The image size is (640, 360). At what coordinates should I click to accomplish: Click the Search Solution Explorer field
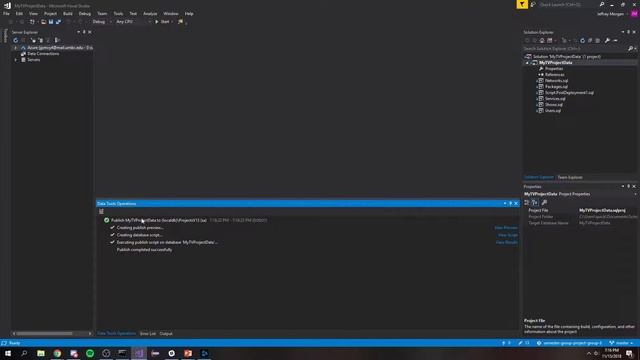pos(576,49)
